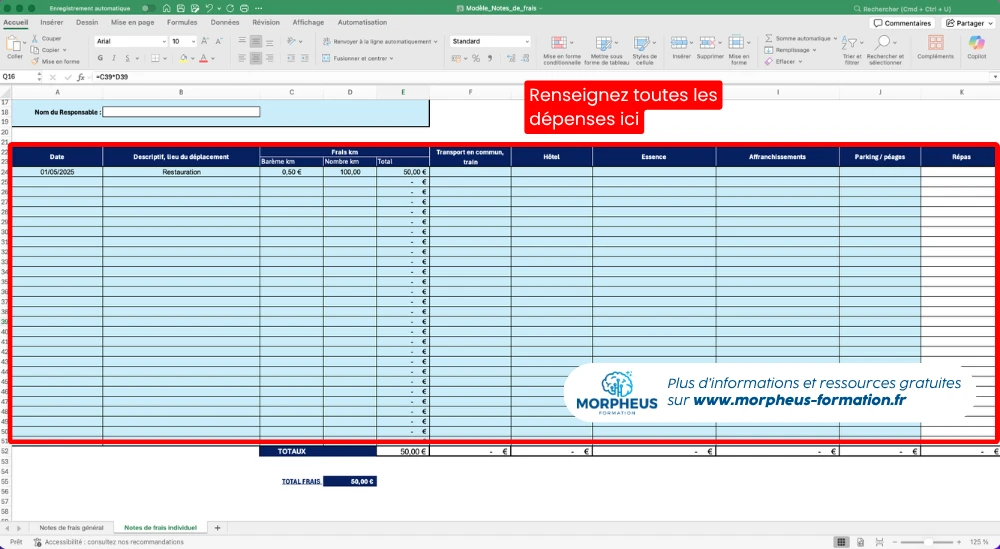Open the Partager dropdown button
The width and height of the screenshot is (1000, 549).
[969, 23]
